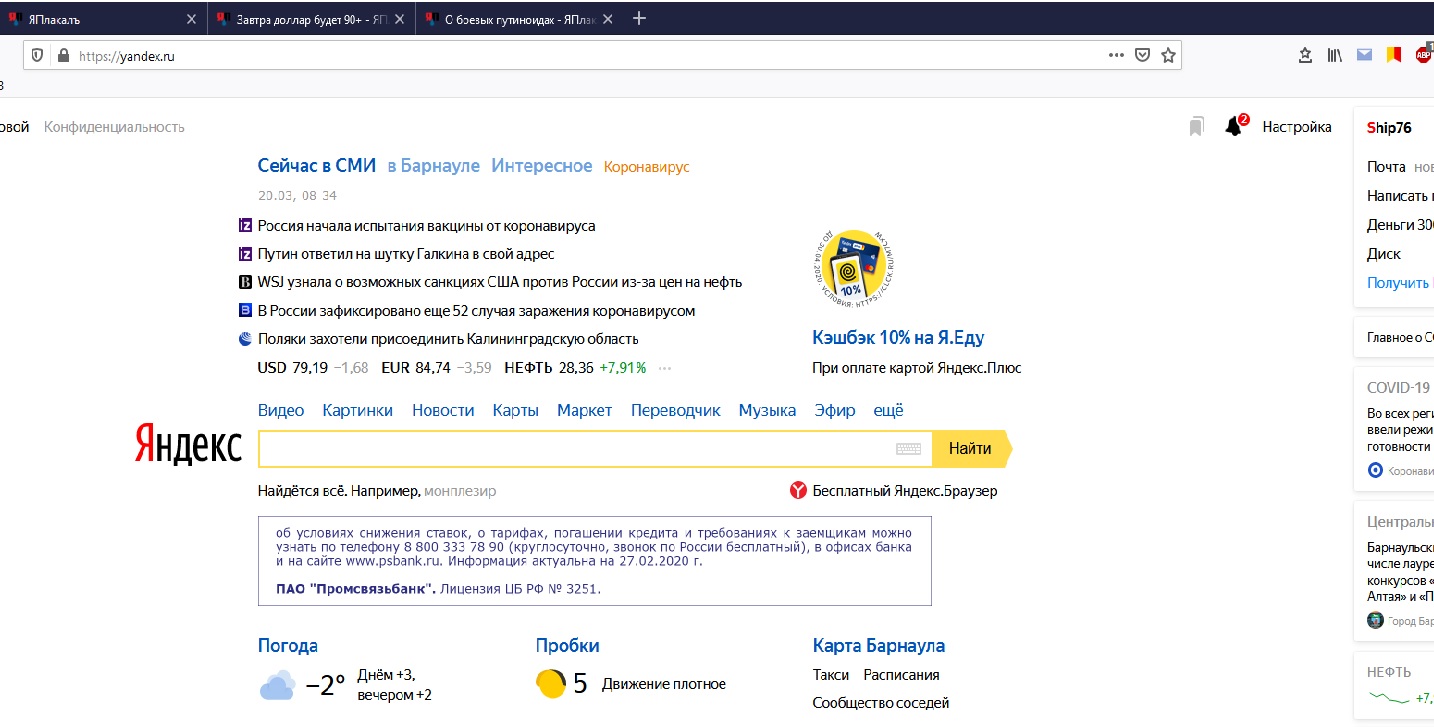
Task: Click the shield tracking protection icon
Action: 37,56
